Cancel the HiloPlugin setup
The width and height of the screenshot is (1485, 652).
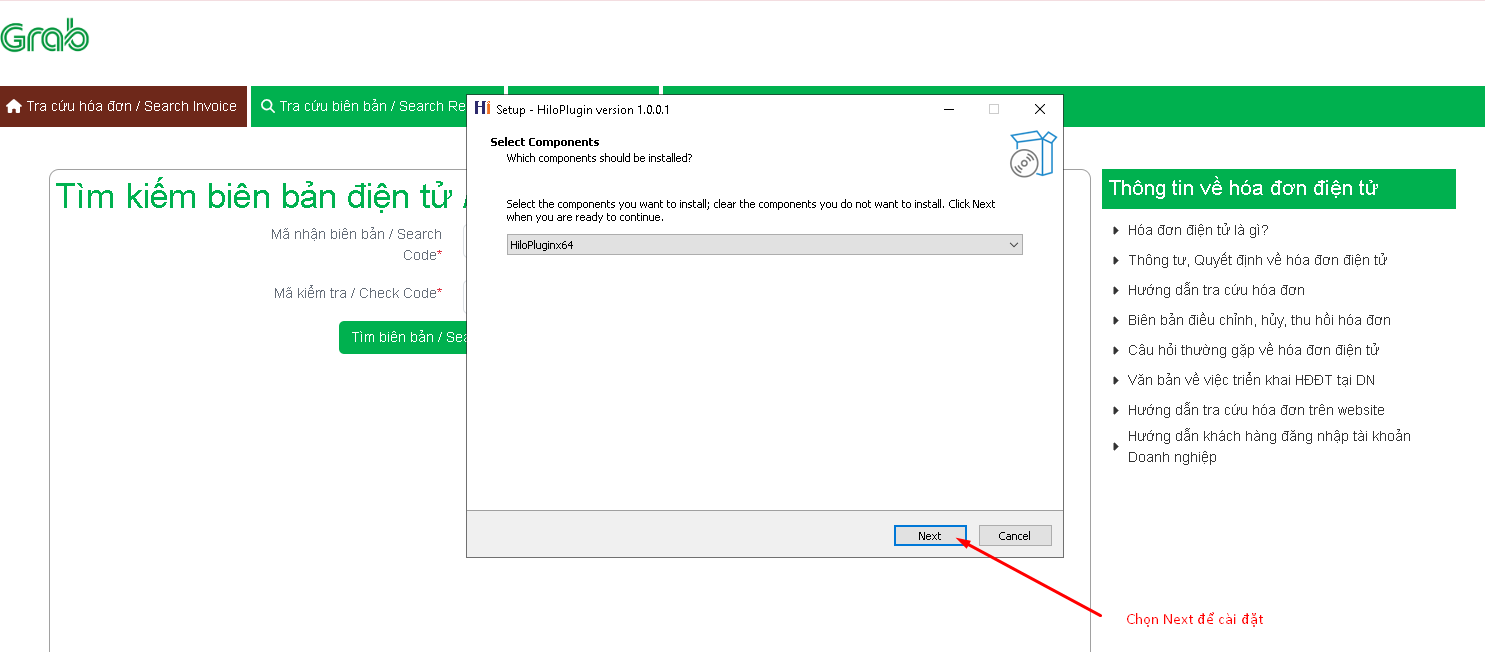pos(1014,536)
